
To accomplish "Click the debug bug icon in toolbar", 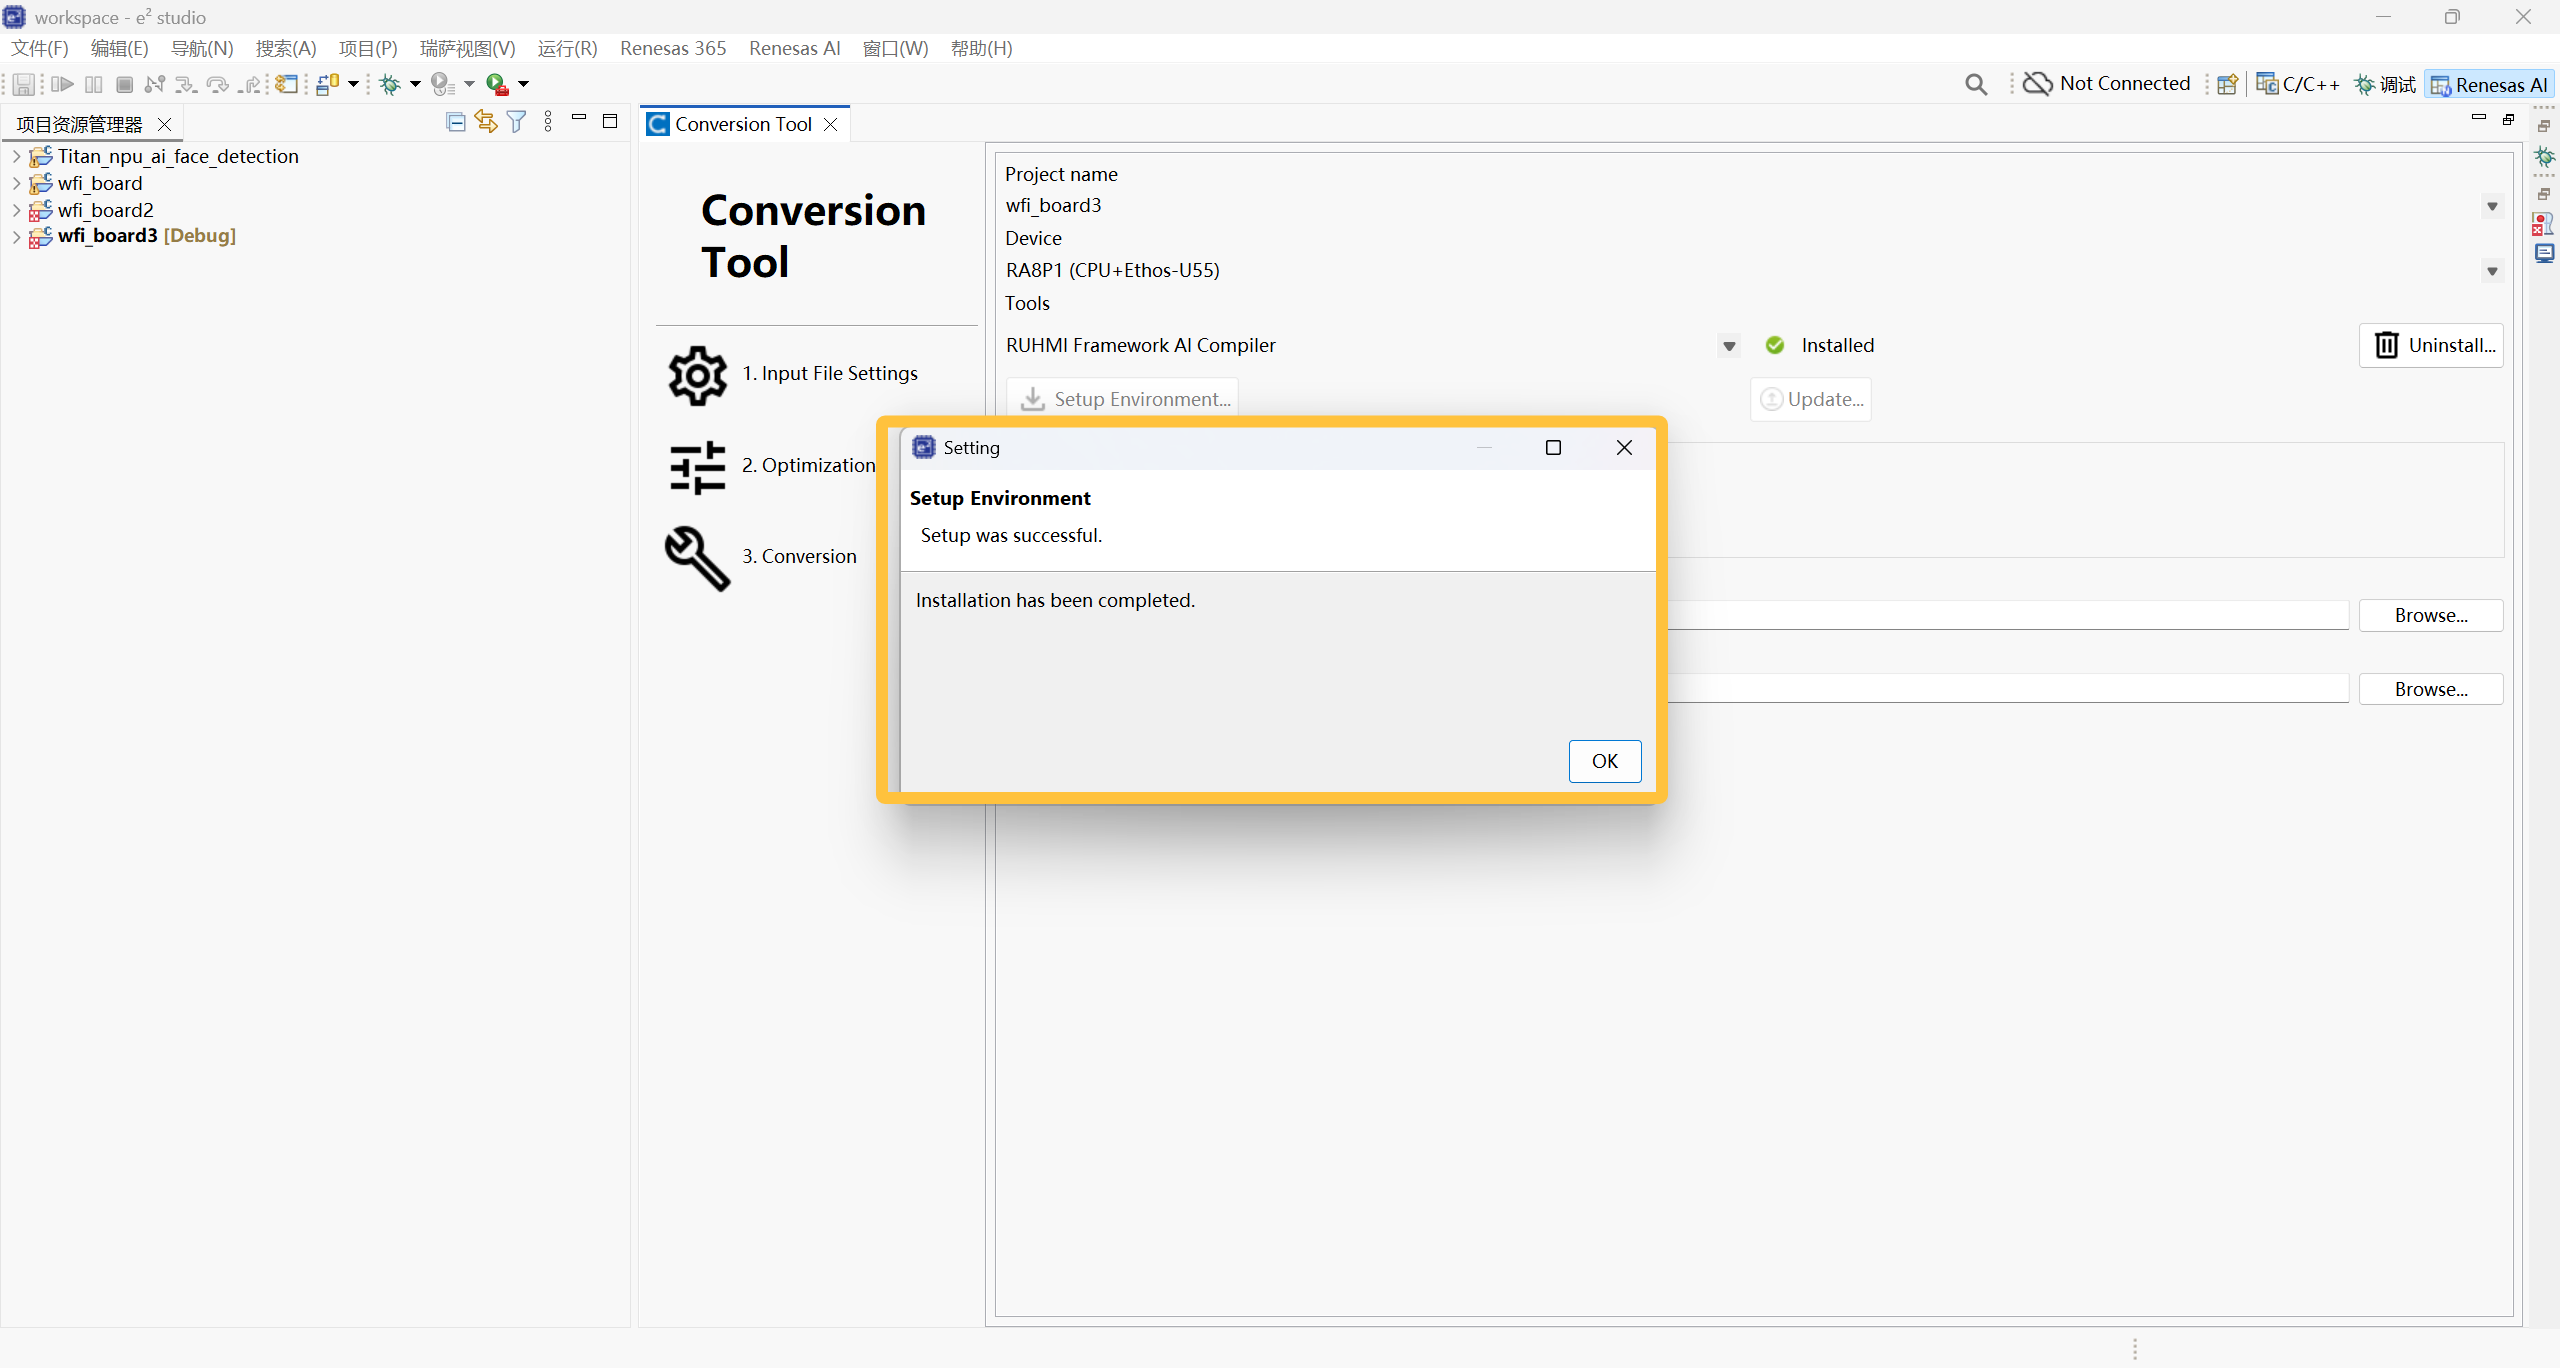I will coord(390,84).
